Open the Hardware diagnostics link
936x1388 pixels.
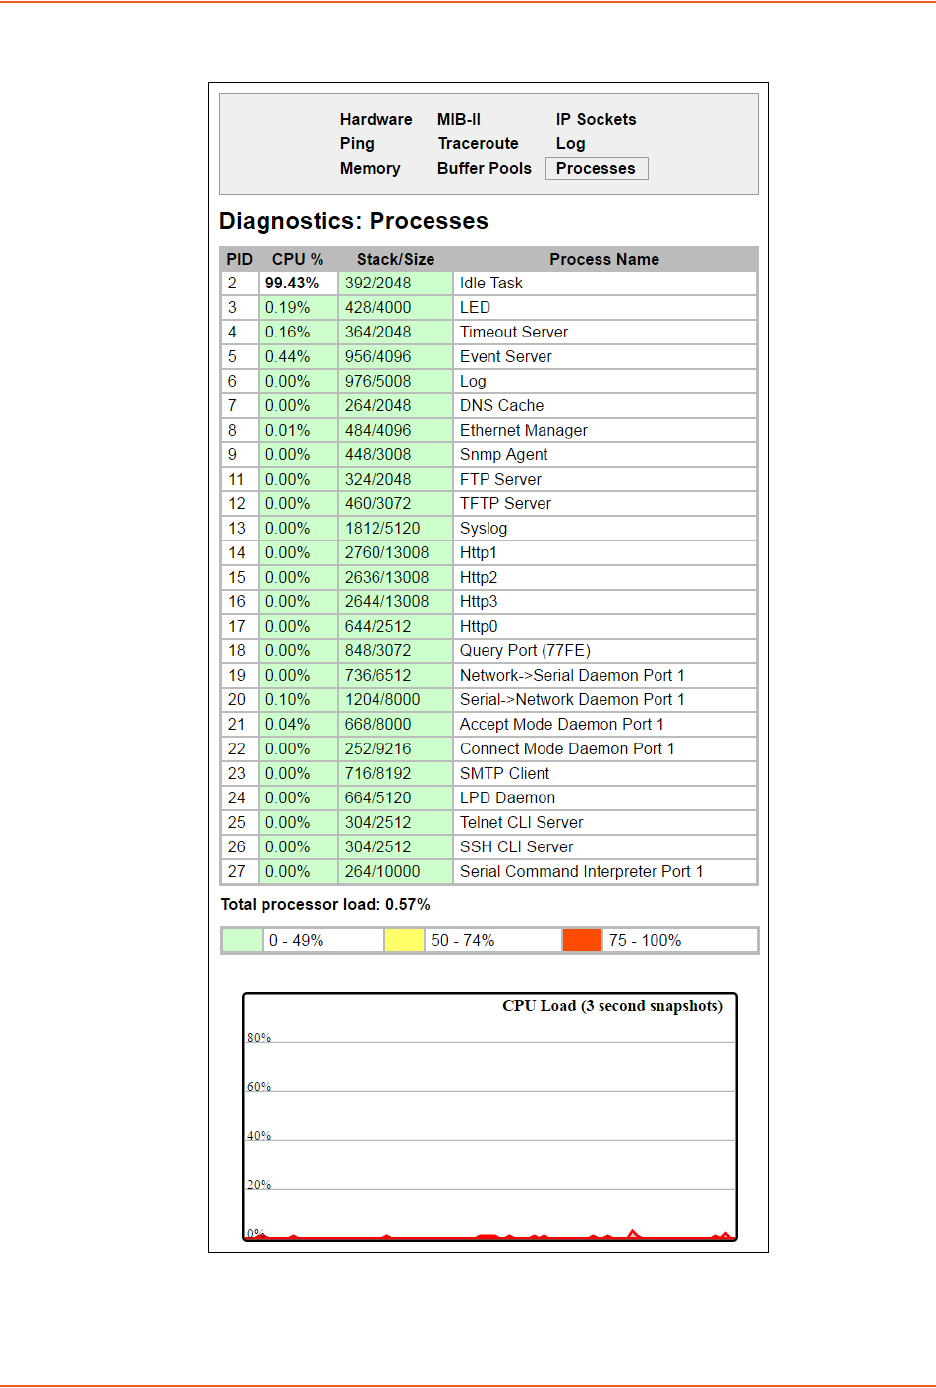coord(375,119)
